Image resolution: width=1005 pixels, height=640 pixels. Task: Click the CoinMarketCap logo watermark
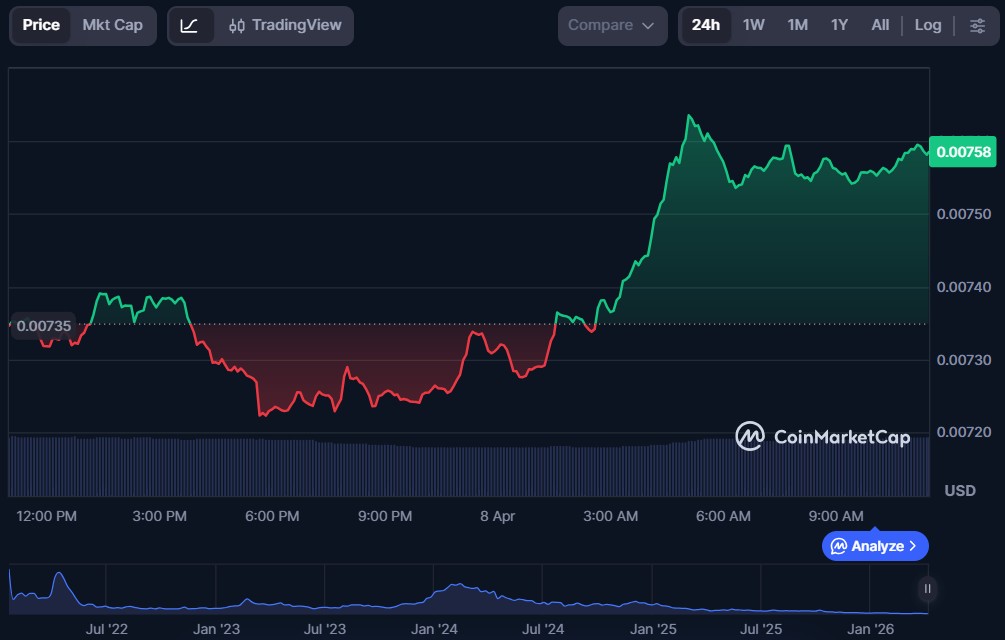tap(822, 437)
